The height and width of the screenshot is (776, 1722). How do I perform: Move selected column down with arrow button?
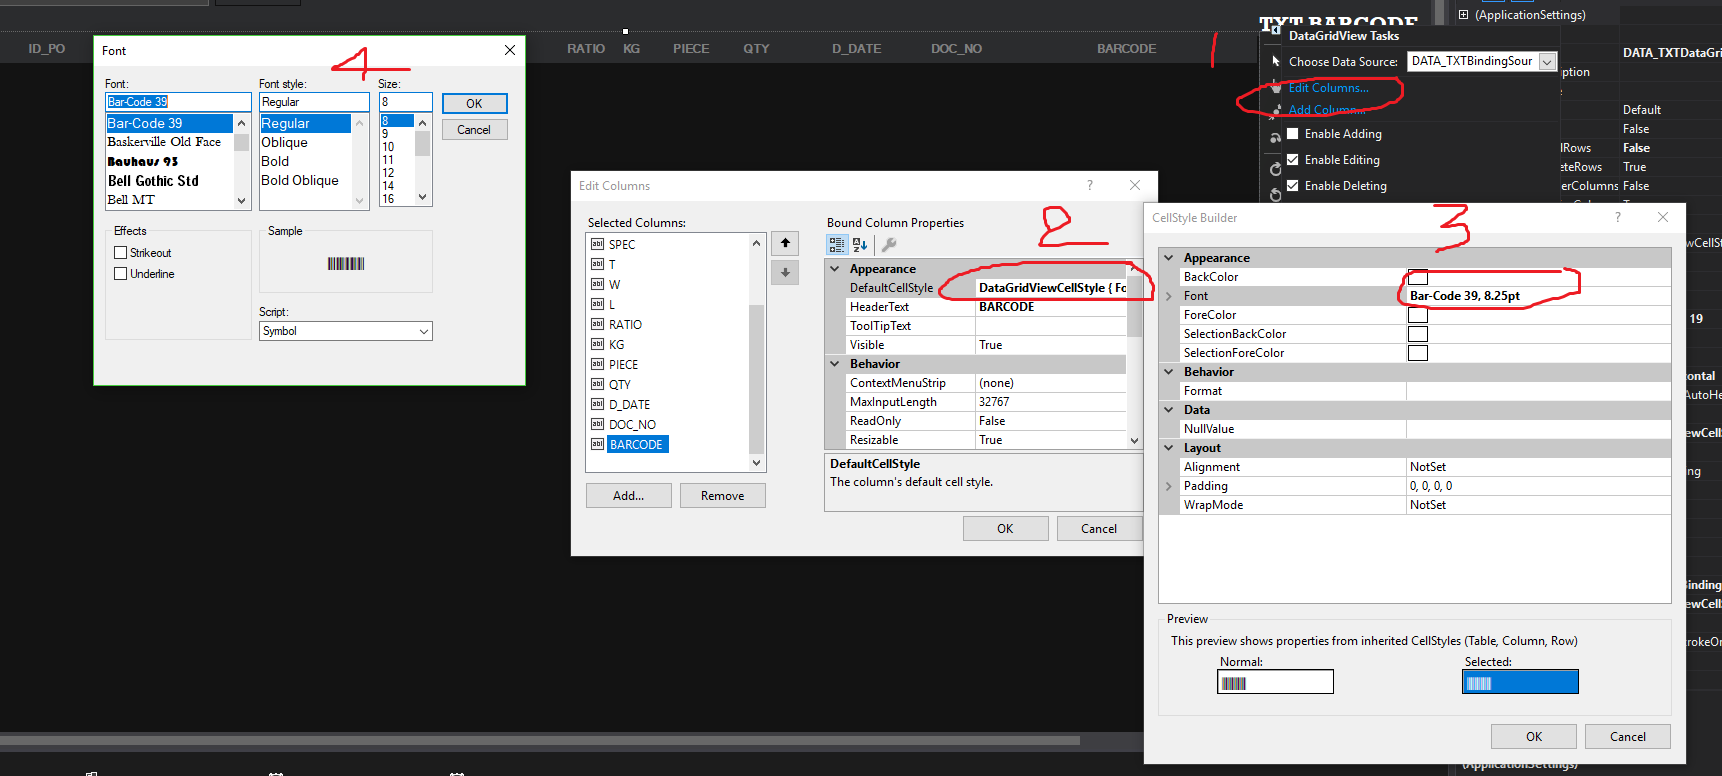785,272
